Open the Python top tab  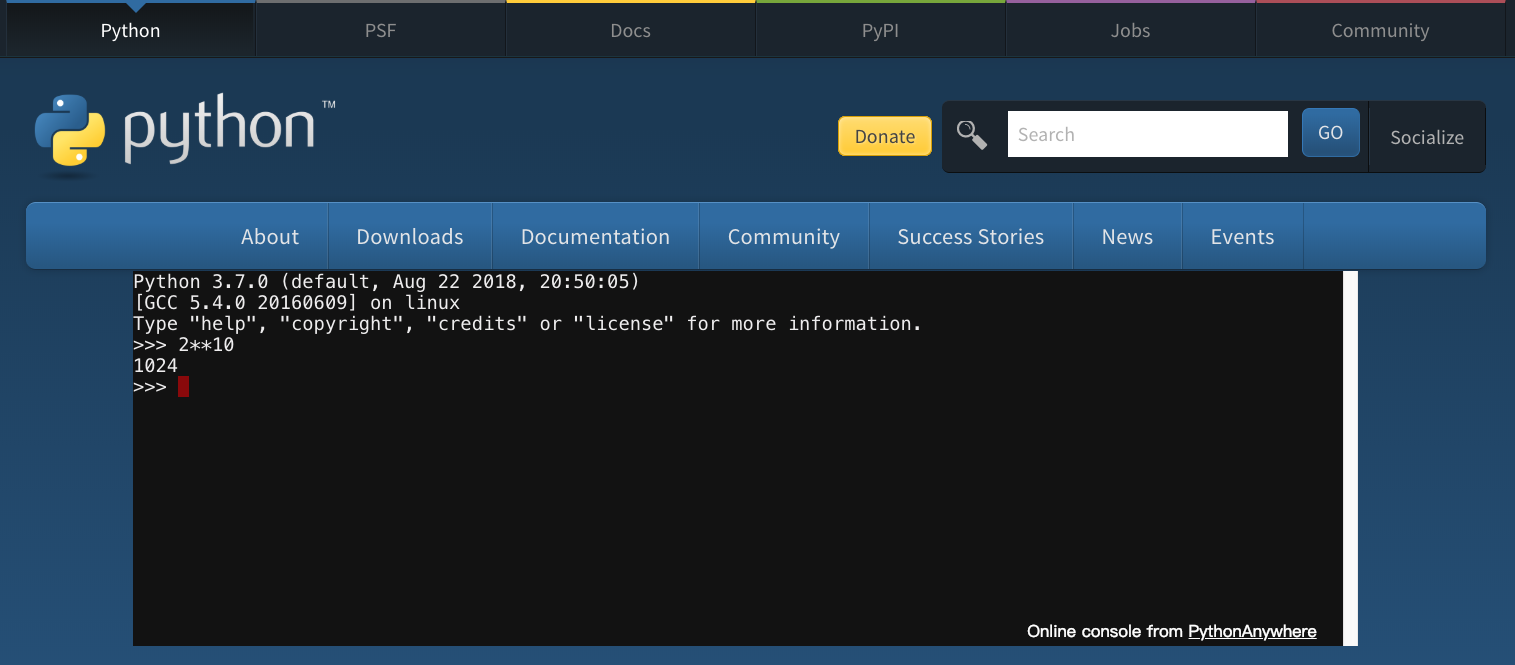pyautogui.click(x=130, y=30)
